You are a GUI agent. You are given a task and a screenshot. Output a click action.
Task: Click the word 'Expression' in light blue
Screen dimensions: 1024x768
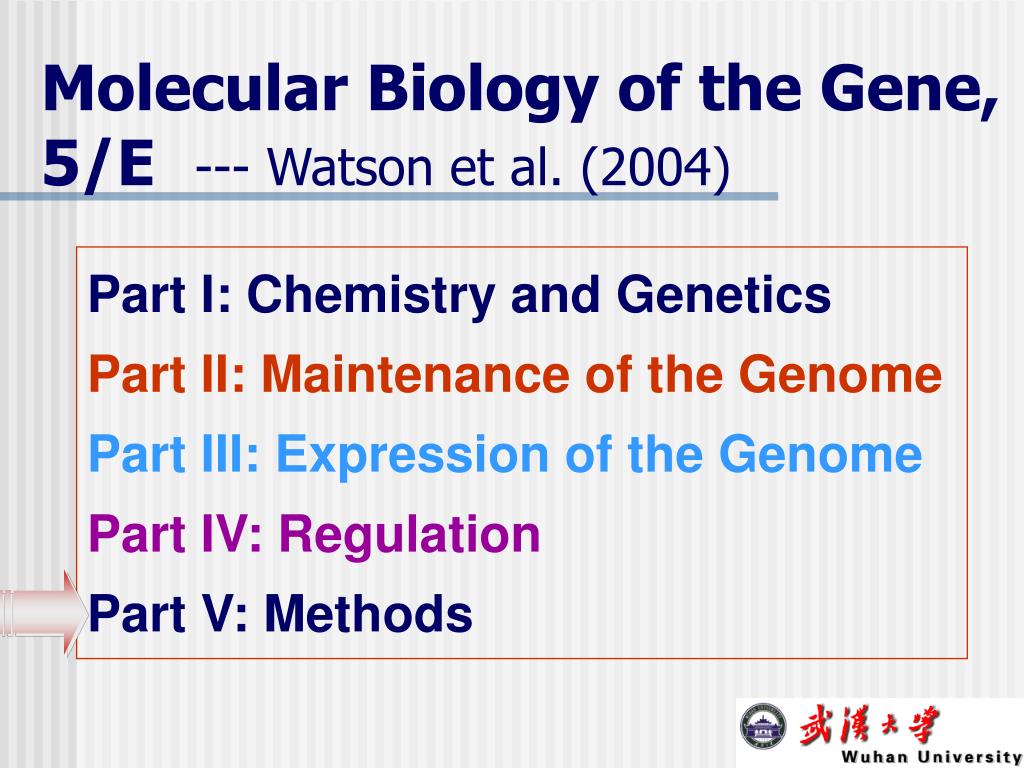coord(413,455)
